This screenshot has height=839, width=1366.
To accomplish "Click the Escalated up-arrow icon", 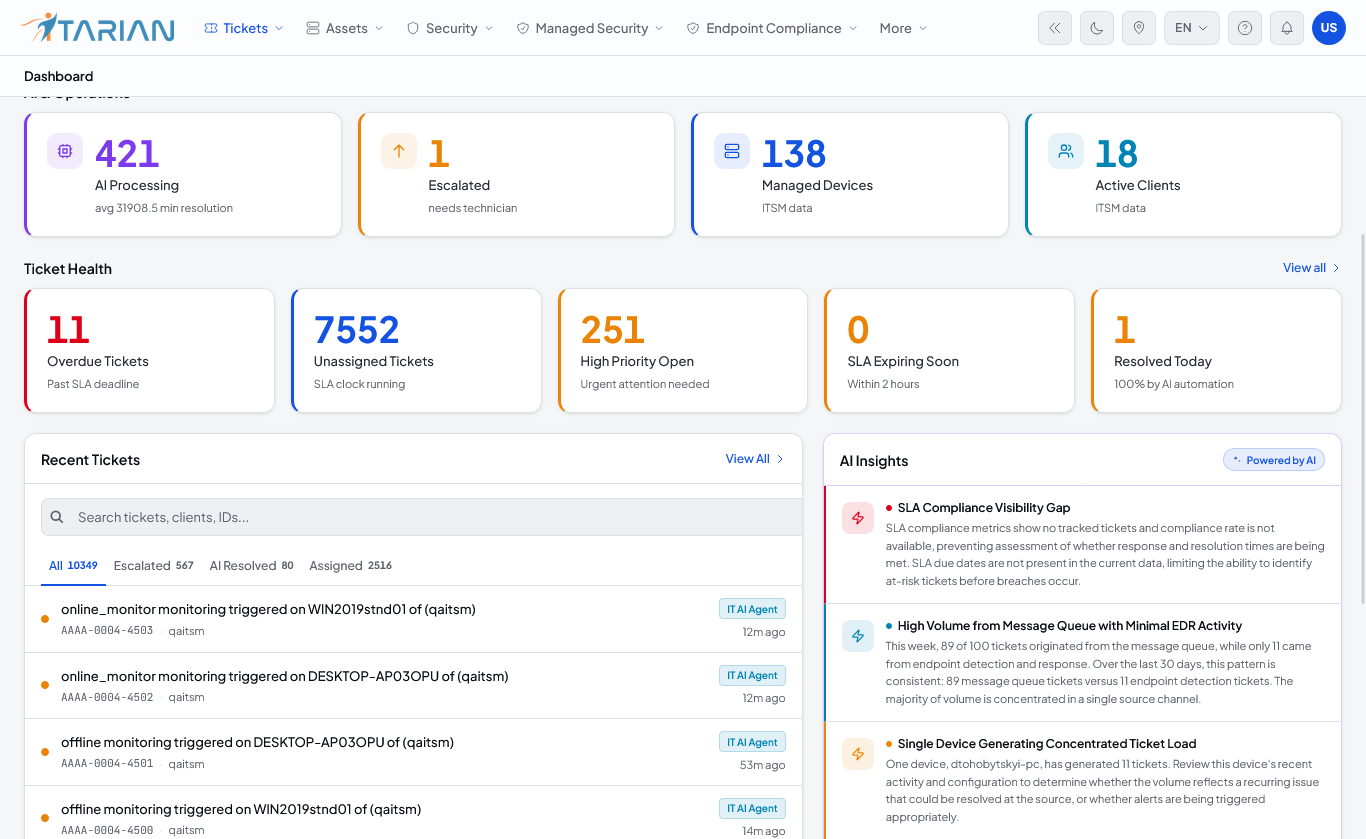I will point(399,151).
